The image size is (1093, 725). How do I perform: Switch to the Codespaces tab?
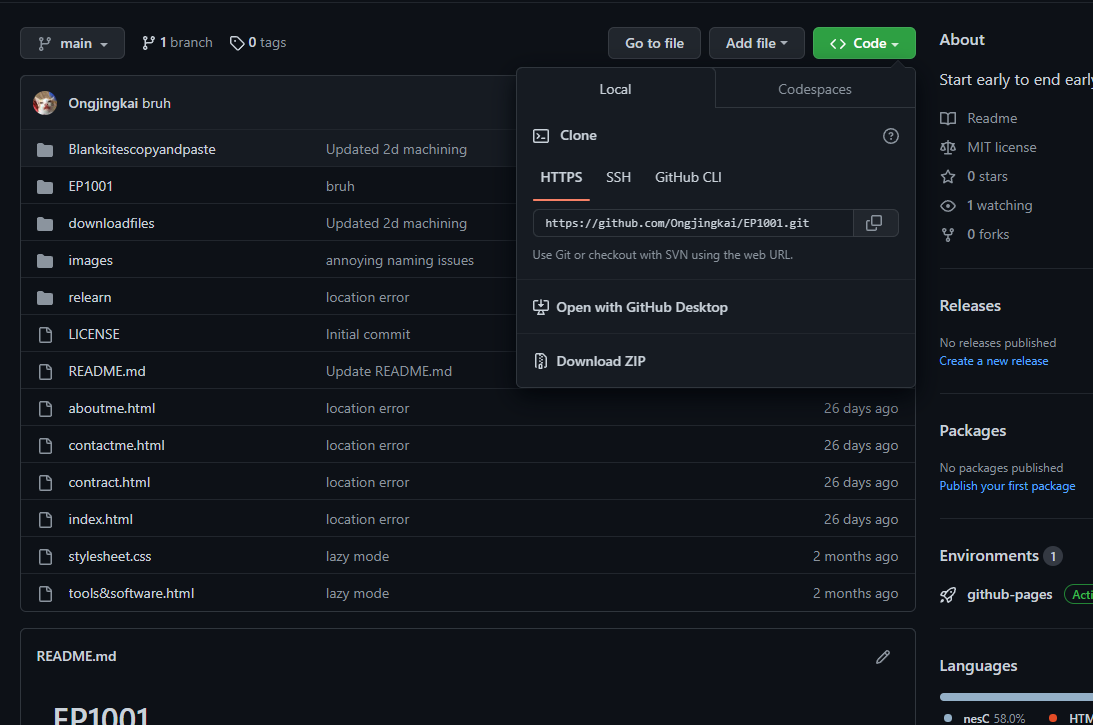tap(815, 89)
